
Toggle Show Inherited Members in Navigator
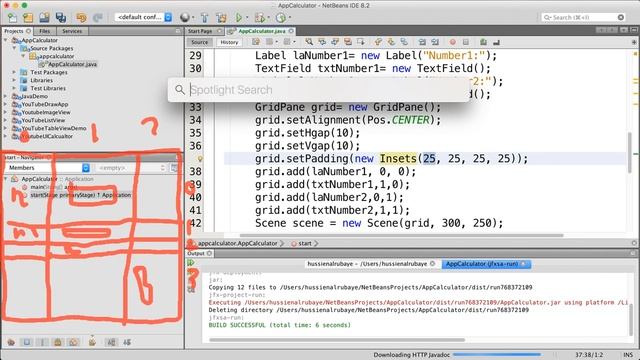(11, 342)
